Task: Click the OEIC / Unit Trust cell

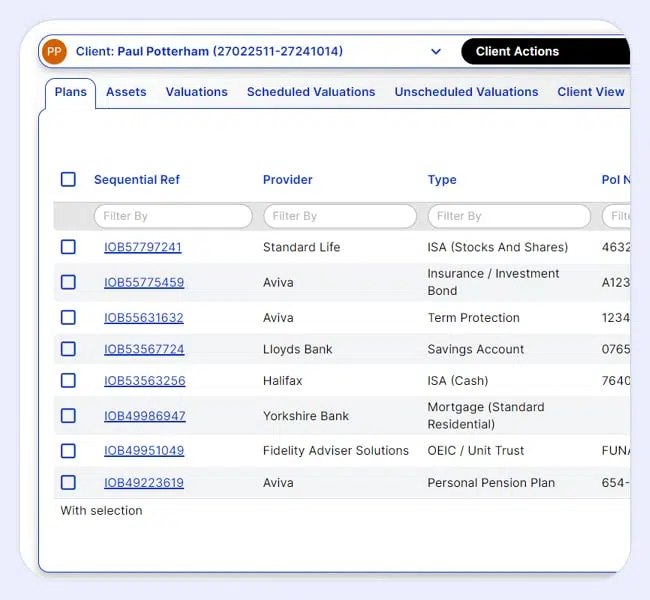Action: point(476,451)
